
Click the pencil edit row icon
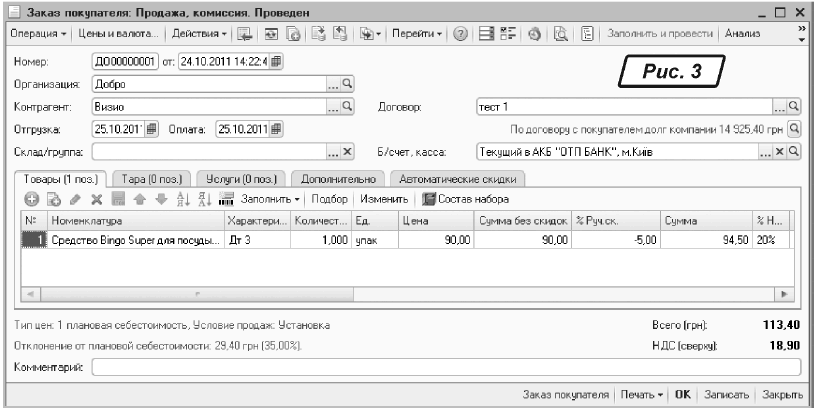coord(74,199)
